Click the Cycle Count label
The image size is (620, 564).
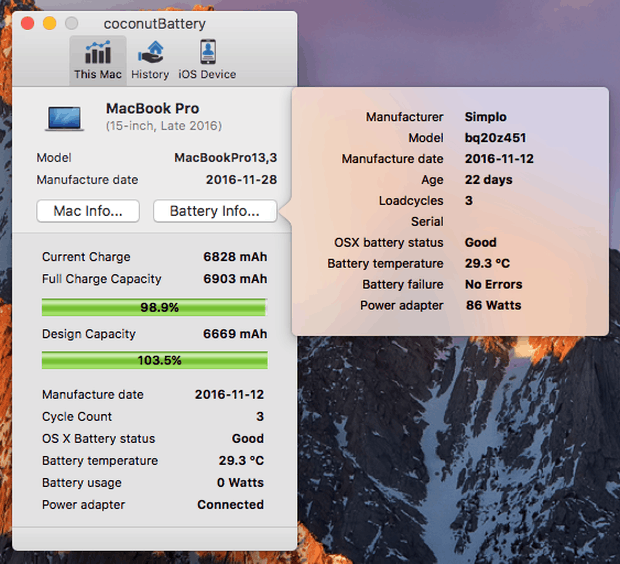pyautogui.click(x=77, y=416)
